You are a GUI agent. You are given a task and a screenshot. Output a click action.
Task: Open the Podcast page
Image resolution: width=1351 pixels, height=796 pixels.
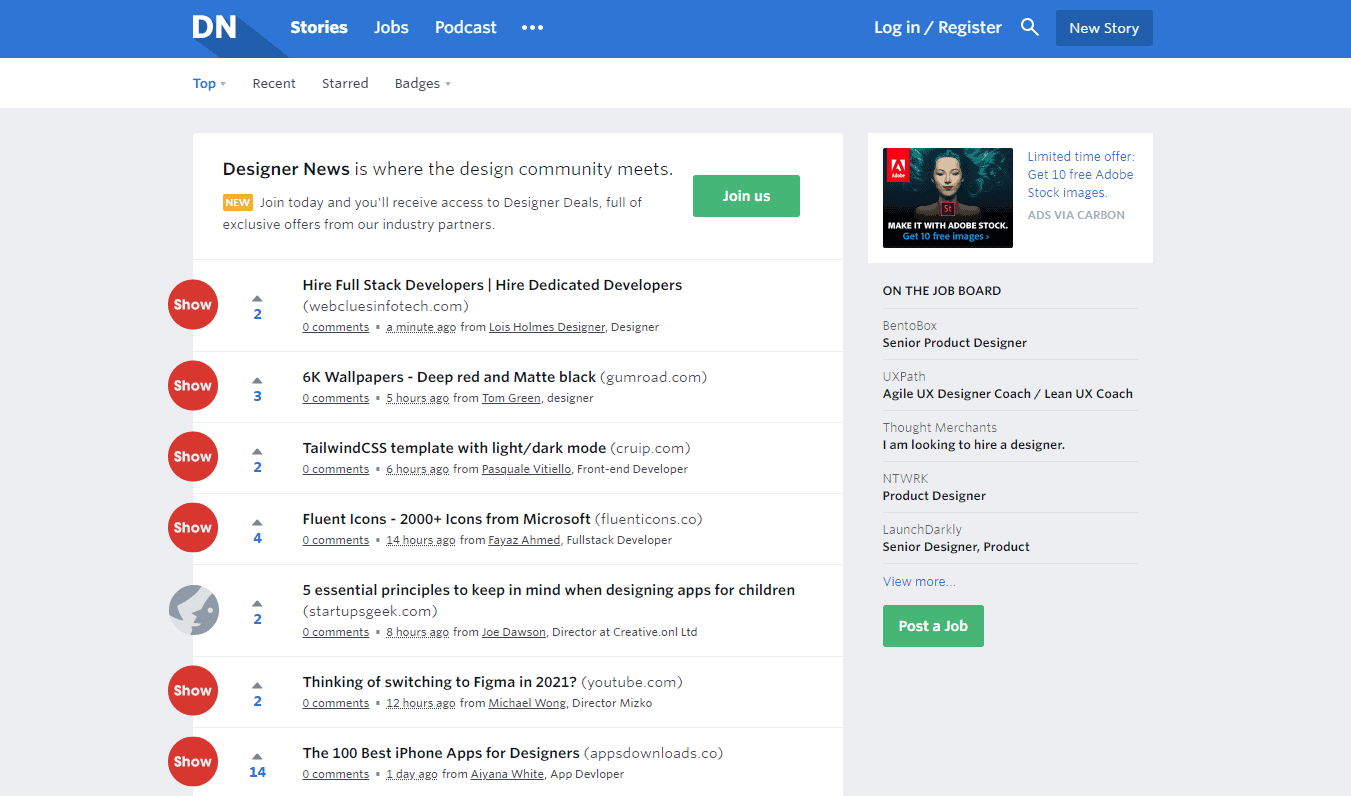click(x=466, y=28)
